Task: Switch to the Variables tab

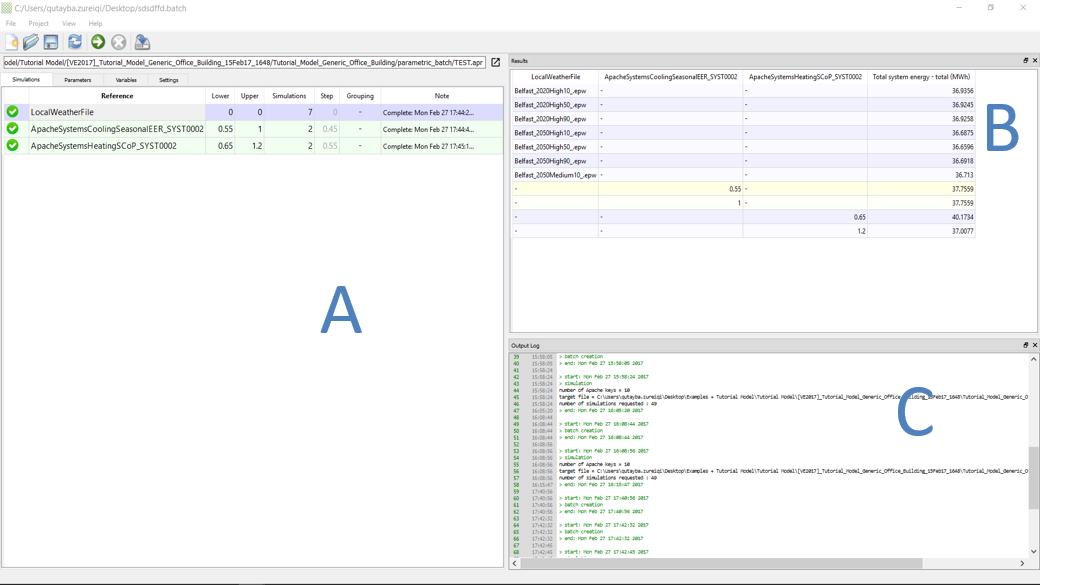Action: (126, 79)
